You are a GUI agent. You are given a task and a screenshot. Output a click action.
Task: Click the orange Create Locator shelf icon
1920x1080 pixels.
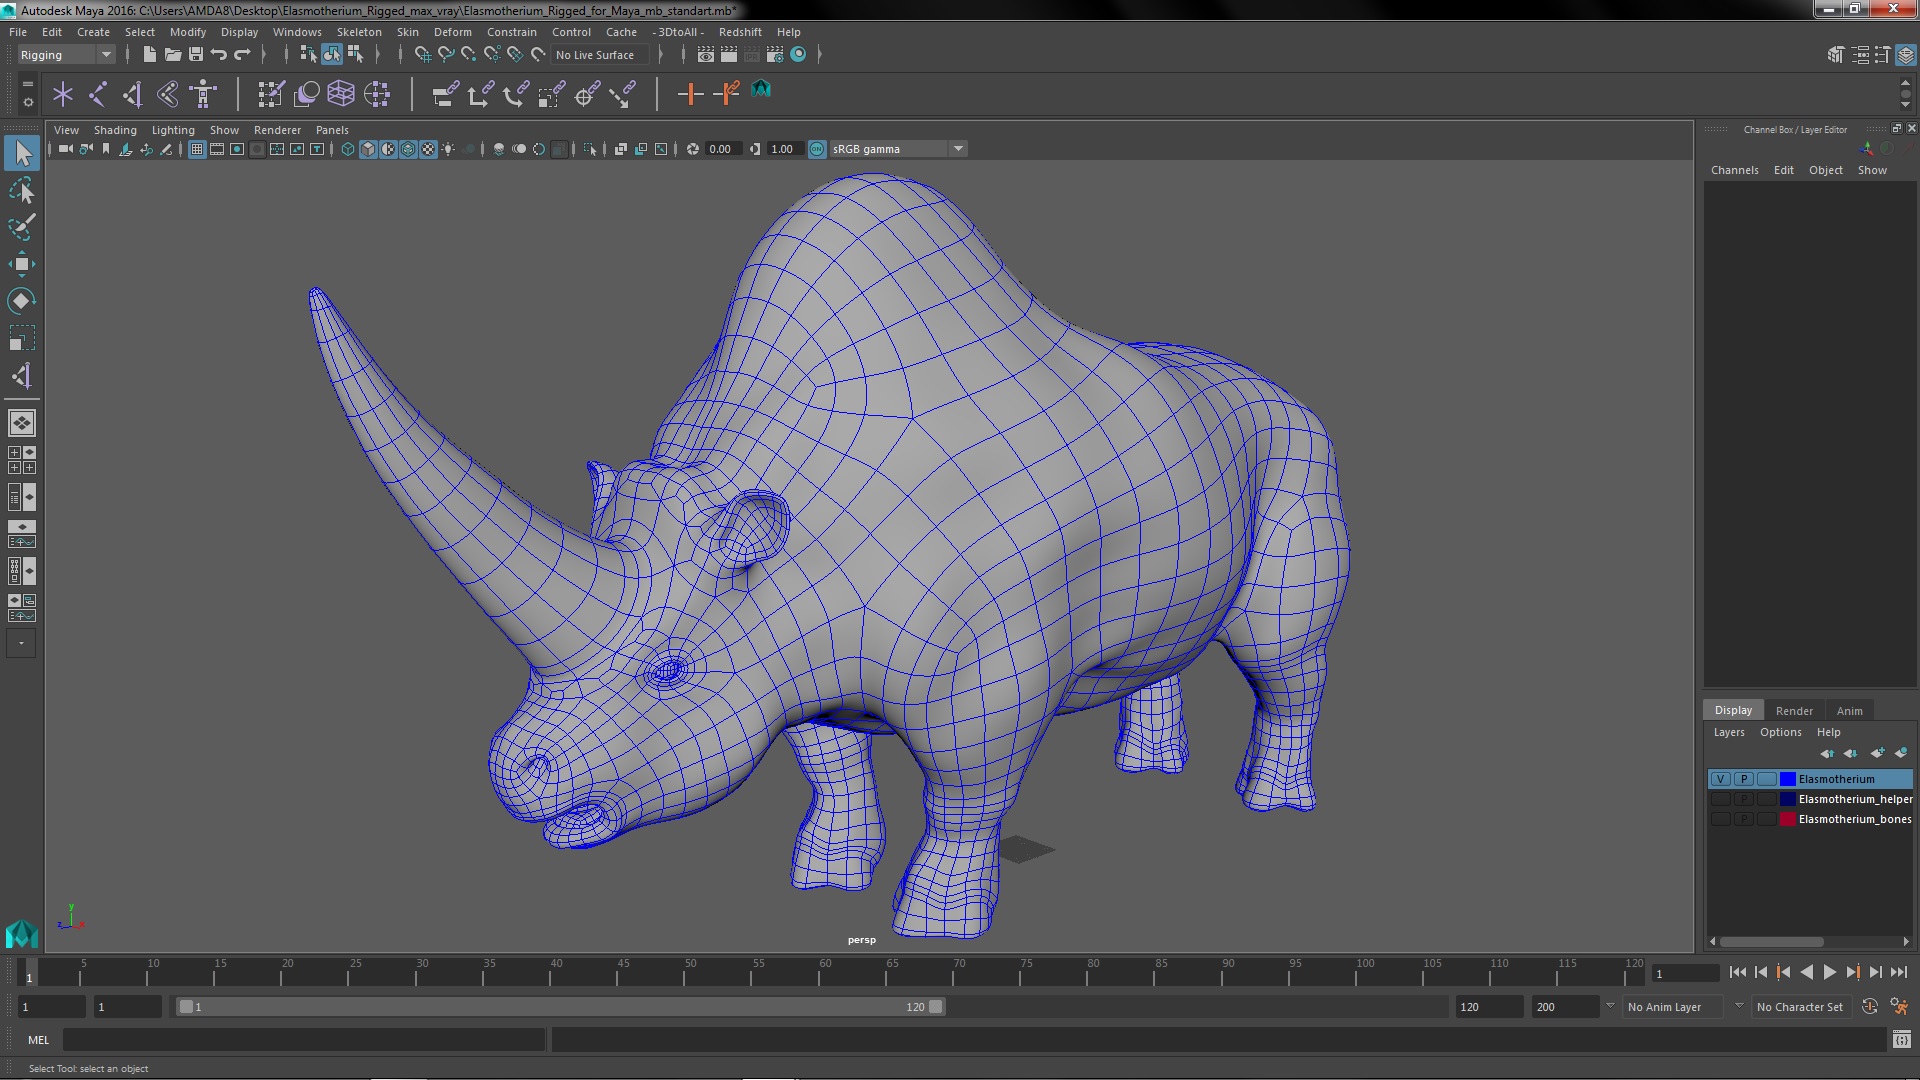tap(690, 94)
